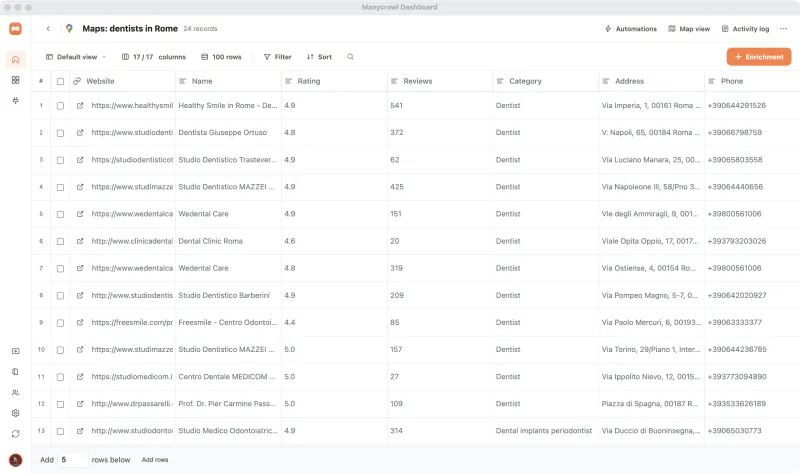The height and width of the screenshot is (473, 800).
Task: Check the row 8 Studio Dentistico Barberini checkbox
Action: [x=60, y=295]
